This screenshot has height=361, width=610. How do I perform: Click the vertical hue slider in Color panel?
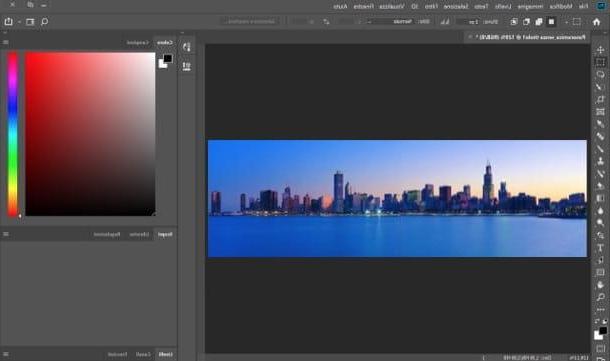click(12, 134)
